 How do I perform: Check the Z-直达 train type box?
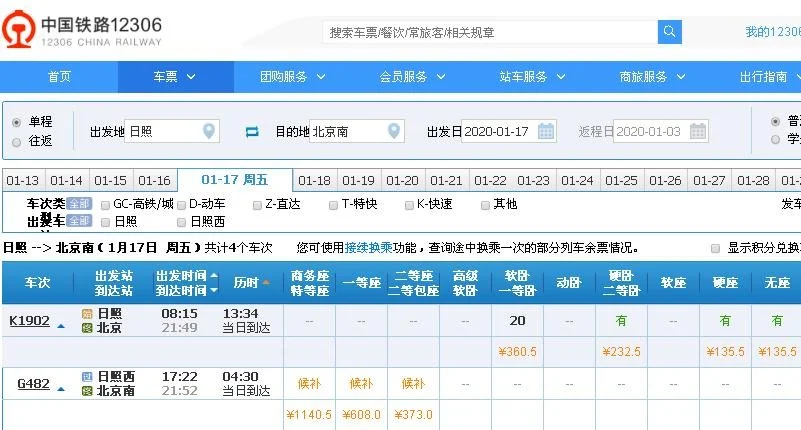tap(257, 205)
